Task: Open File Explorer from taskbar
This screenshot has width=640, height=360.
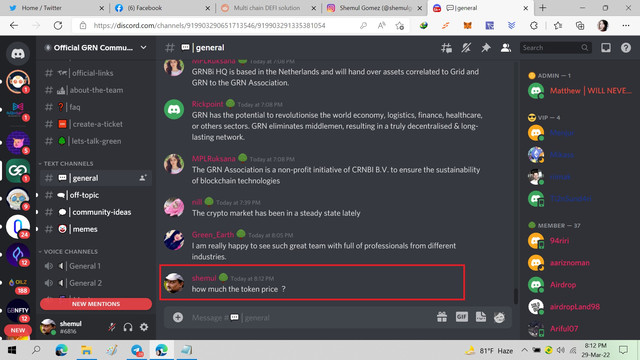Action: point(86,350)
